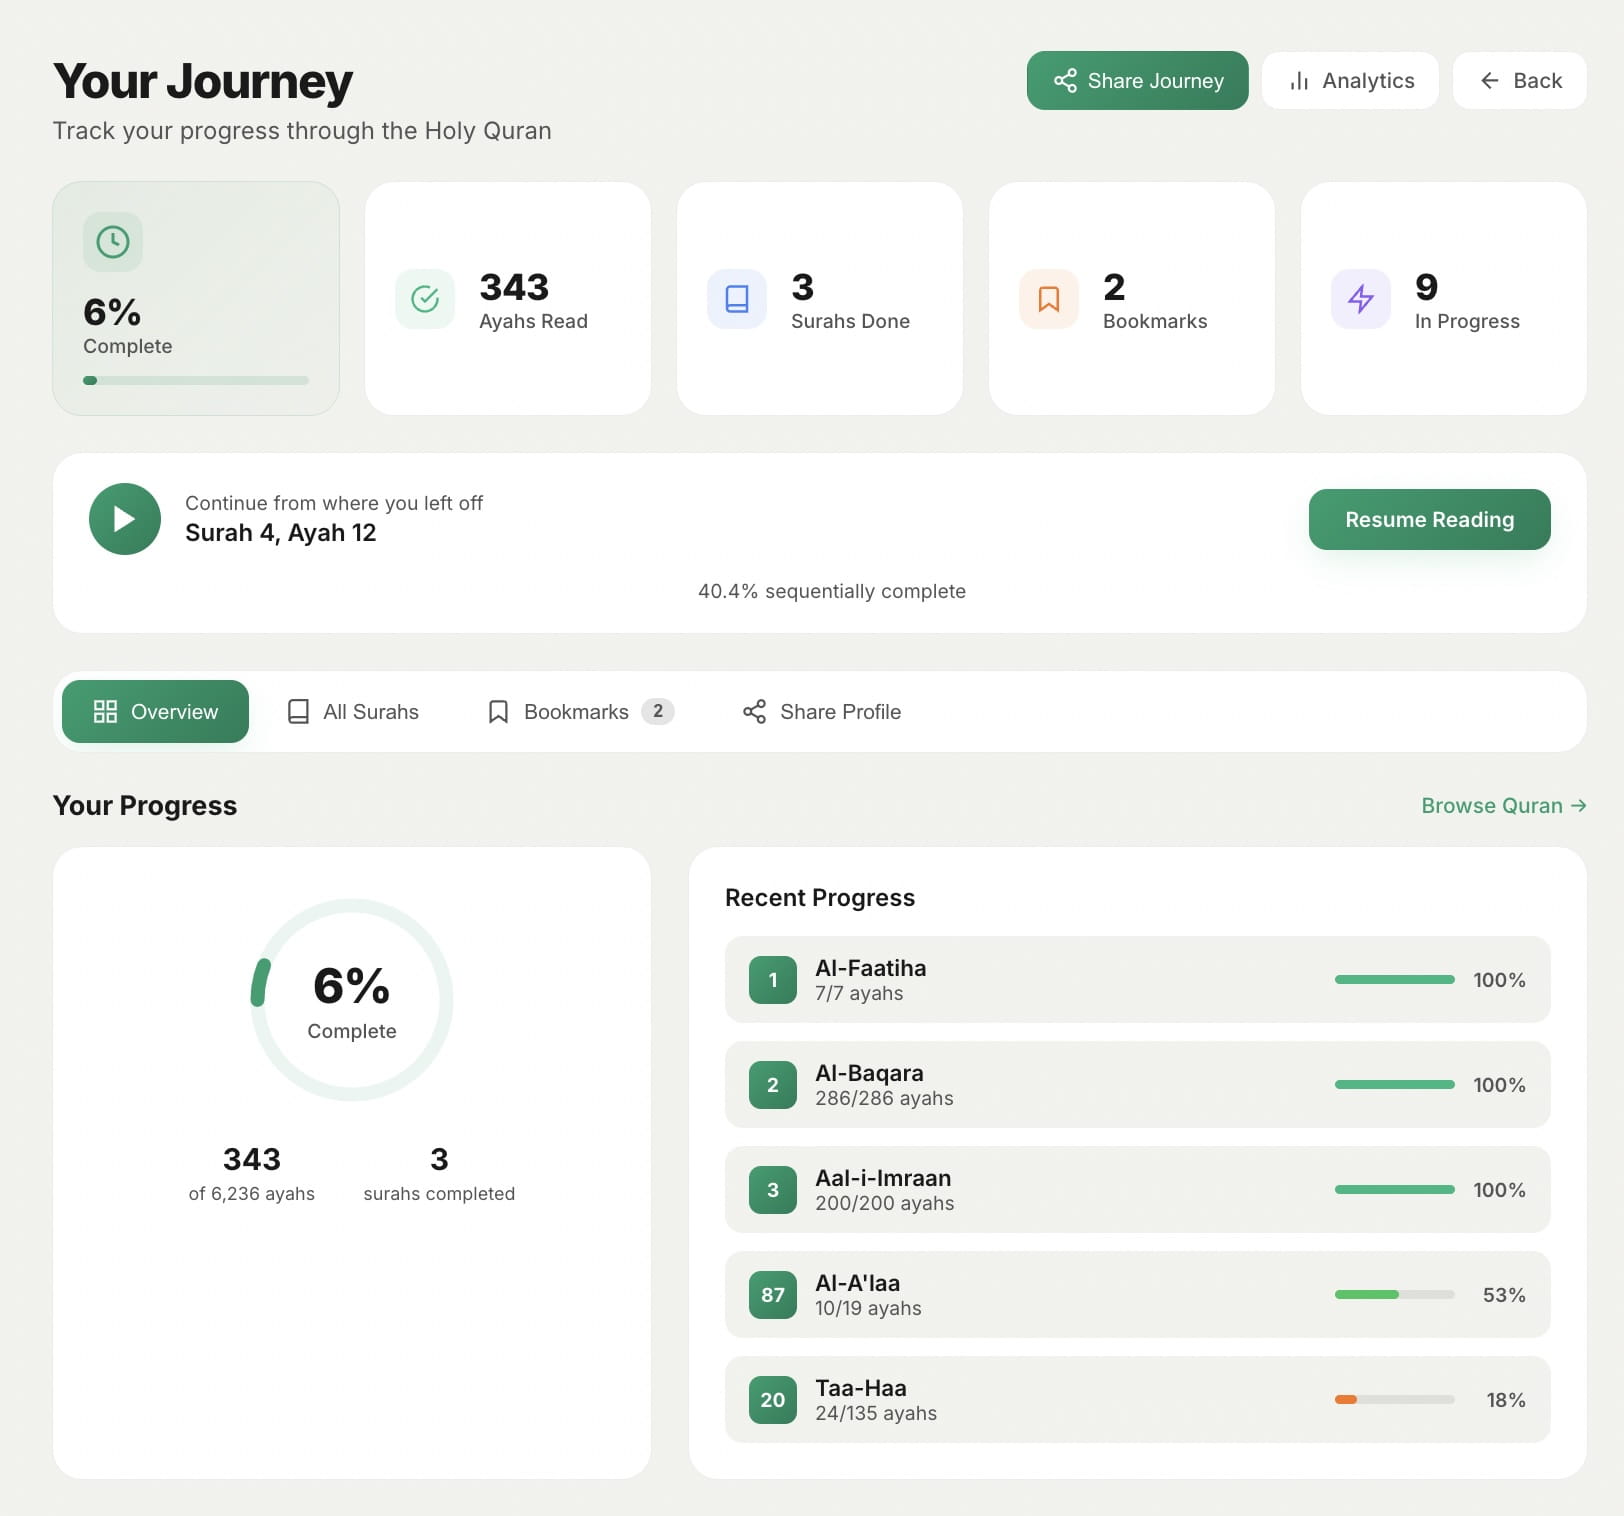Click the share icon beside Share Profile

coord(753,711)
